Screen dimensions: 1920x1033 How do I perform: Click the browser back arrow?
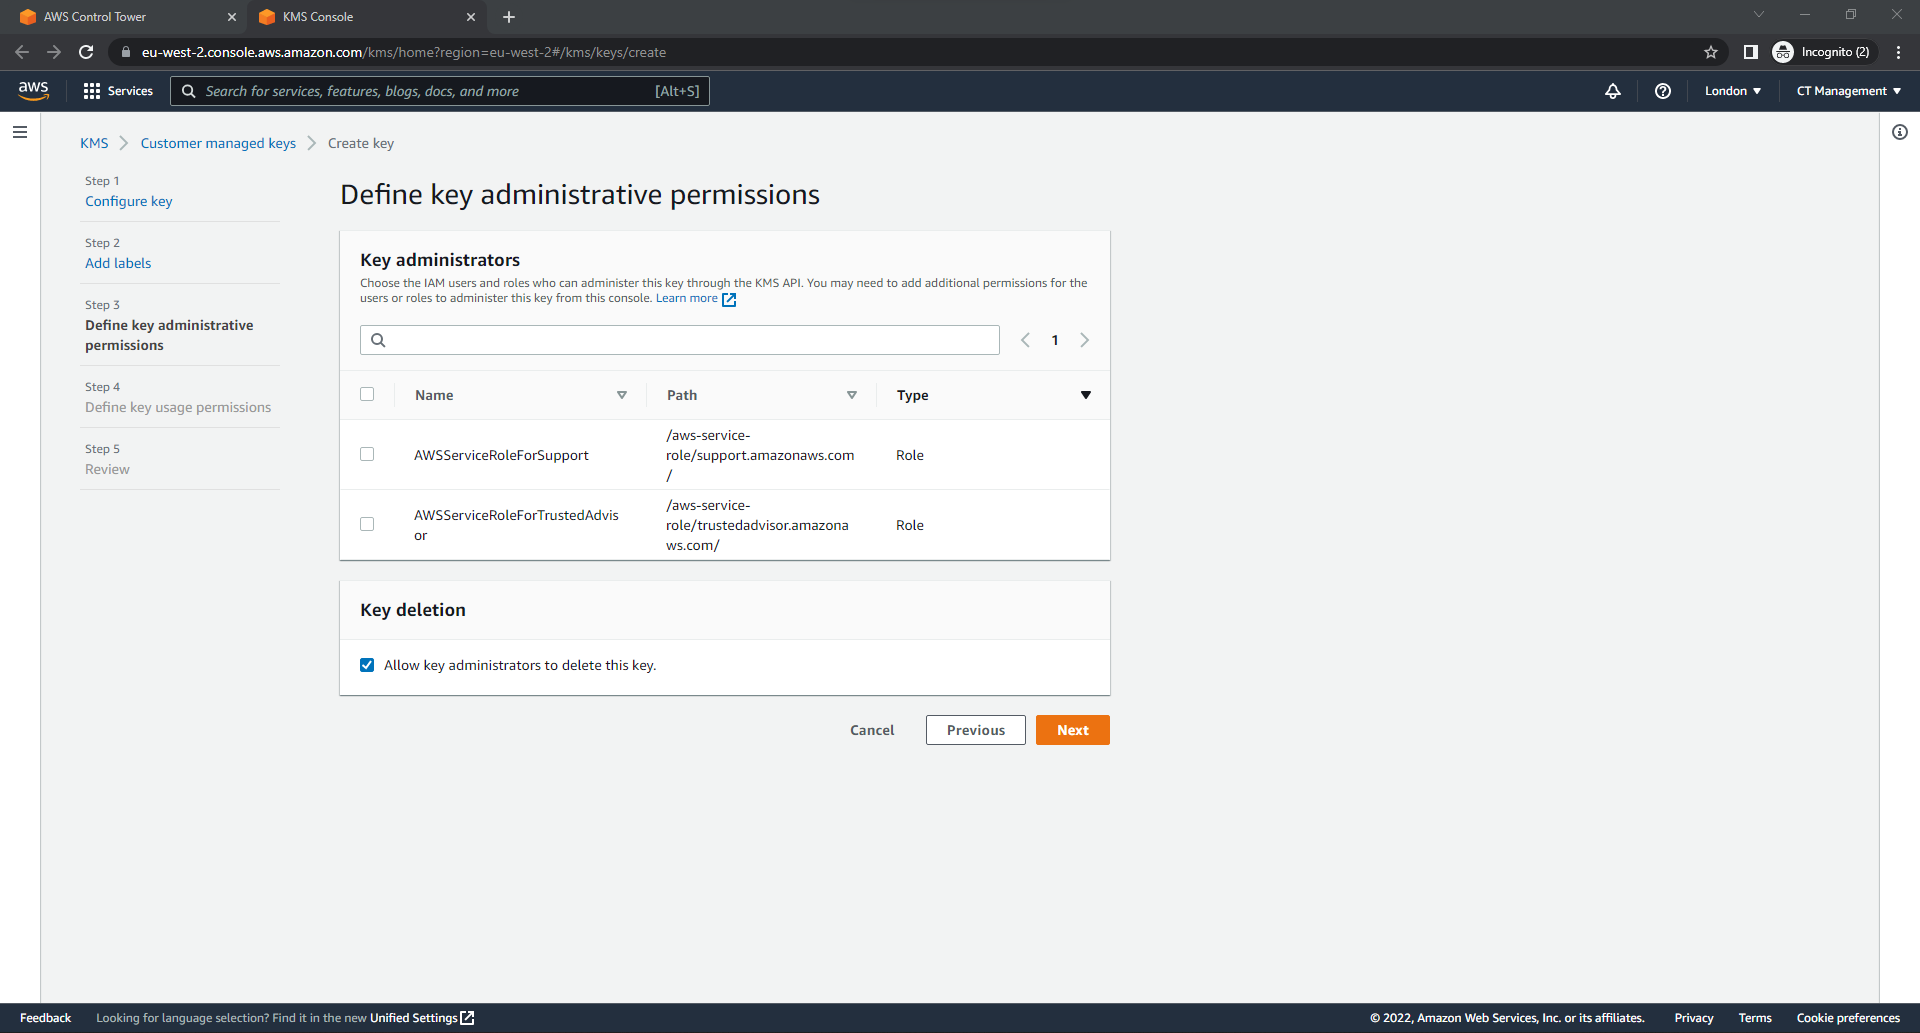[22, 52]
